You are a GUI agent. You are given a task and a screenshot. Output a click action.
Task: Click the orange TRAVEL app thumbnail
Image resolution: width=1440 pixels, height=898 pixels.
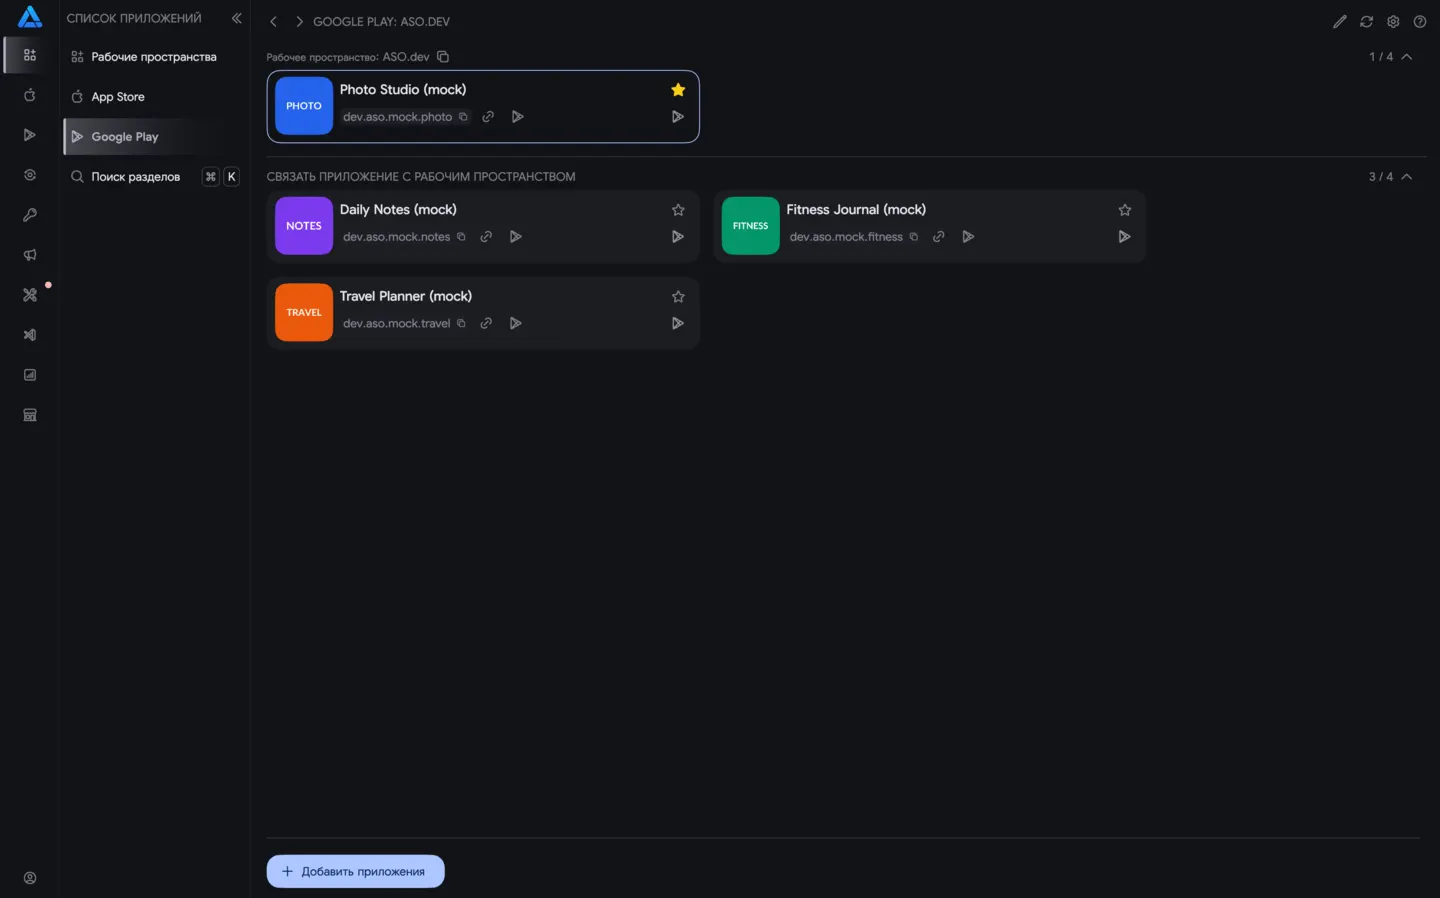pyautogui.click(x=304, y=312)
